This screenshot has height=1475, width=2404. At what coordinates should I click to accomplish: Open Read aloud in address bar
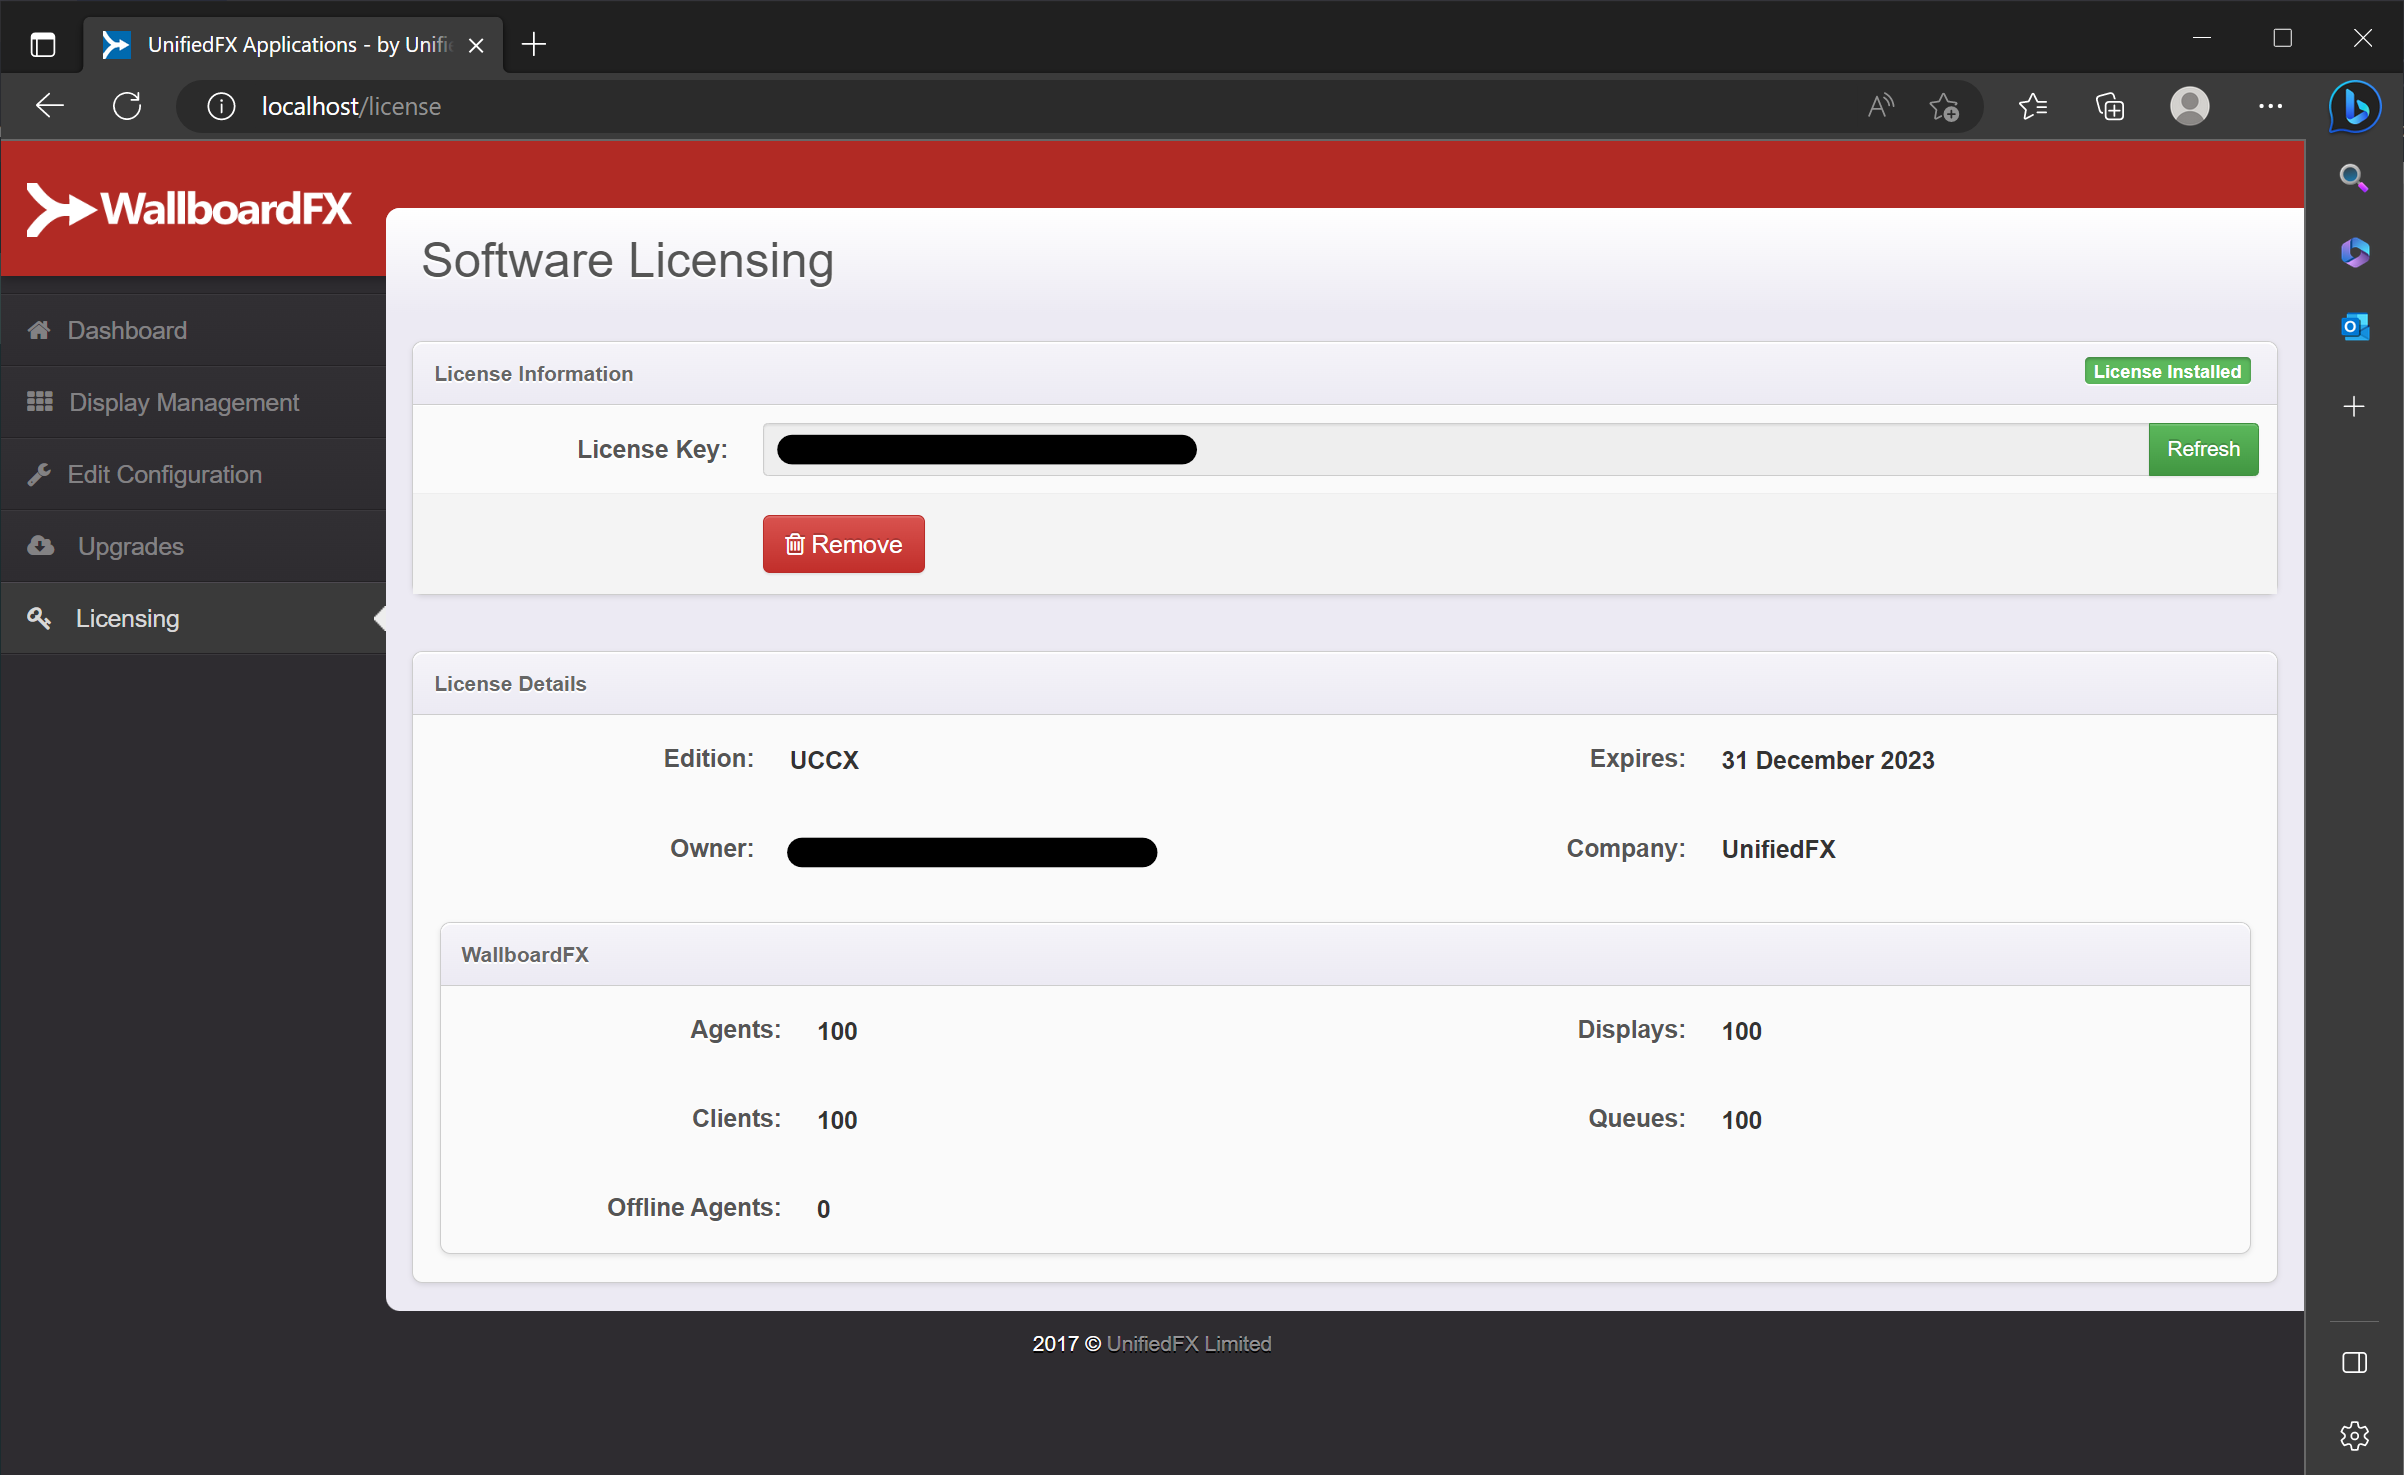point(1880,106)
